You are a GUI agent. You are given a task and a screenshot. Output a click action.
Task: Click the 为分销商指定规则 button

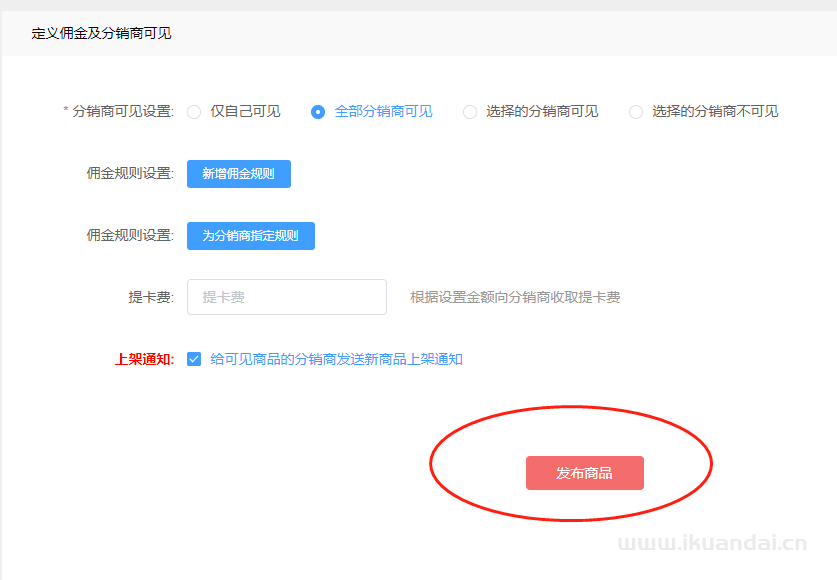251,236
